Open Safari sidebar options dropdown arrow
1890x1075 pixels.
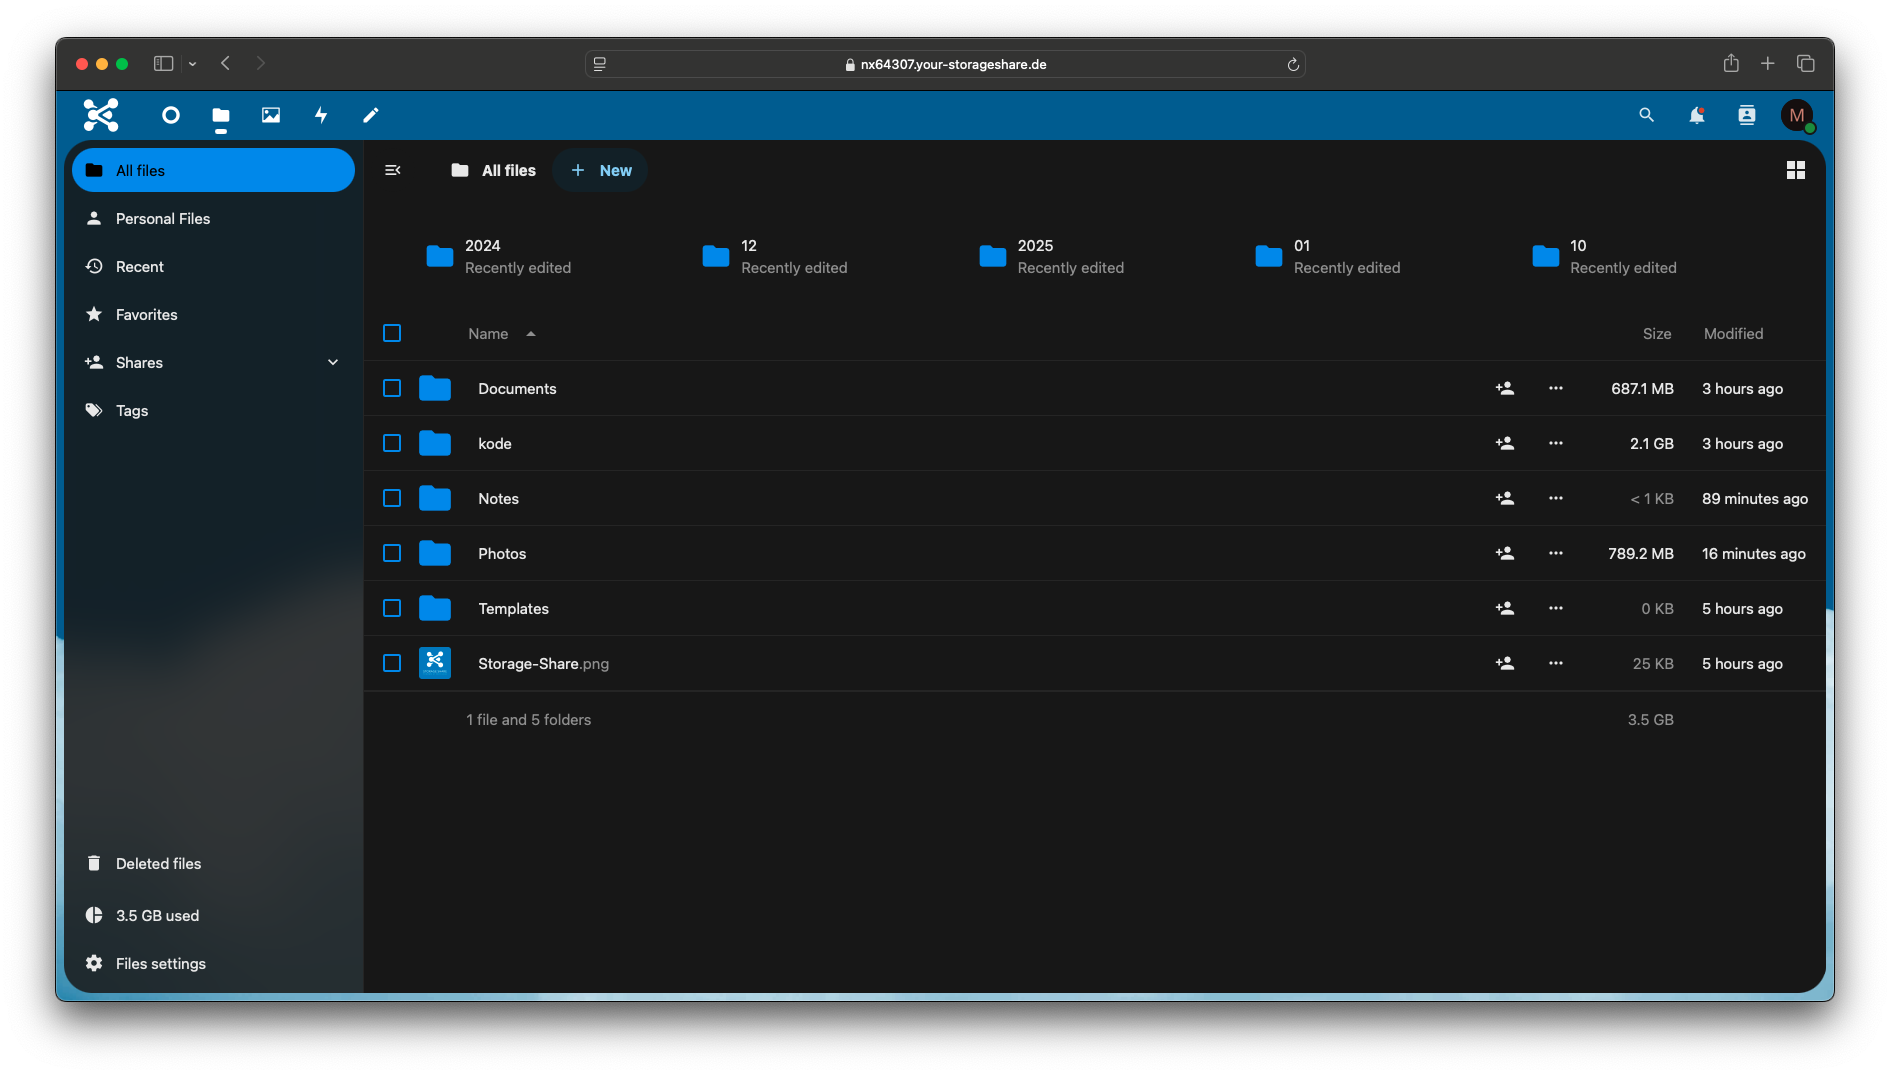pos(192,64)
